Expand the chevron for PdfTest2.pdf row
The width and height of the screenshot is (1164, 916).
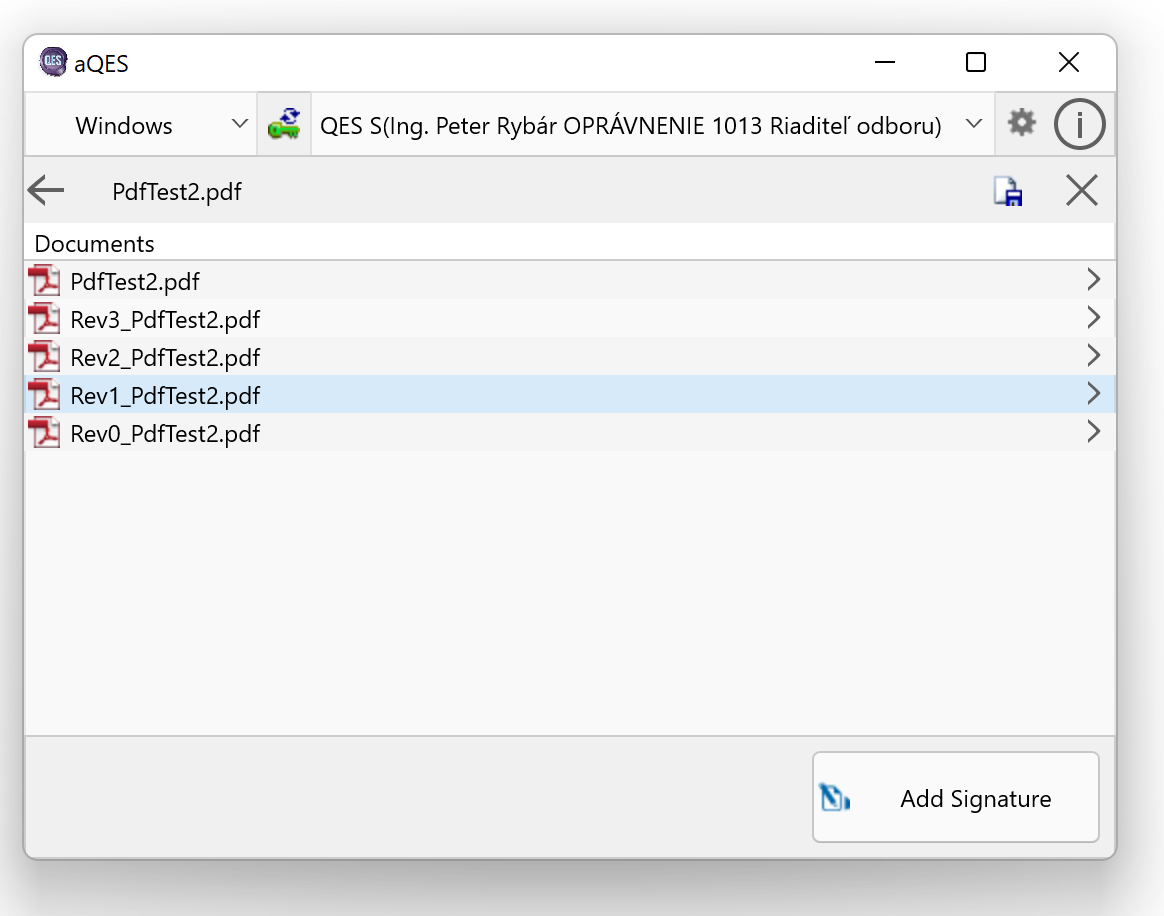[x=1093, y=279]
